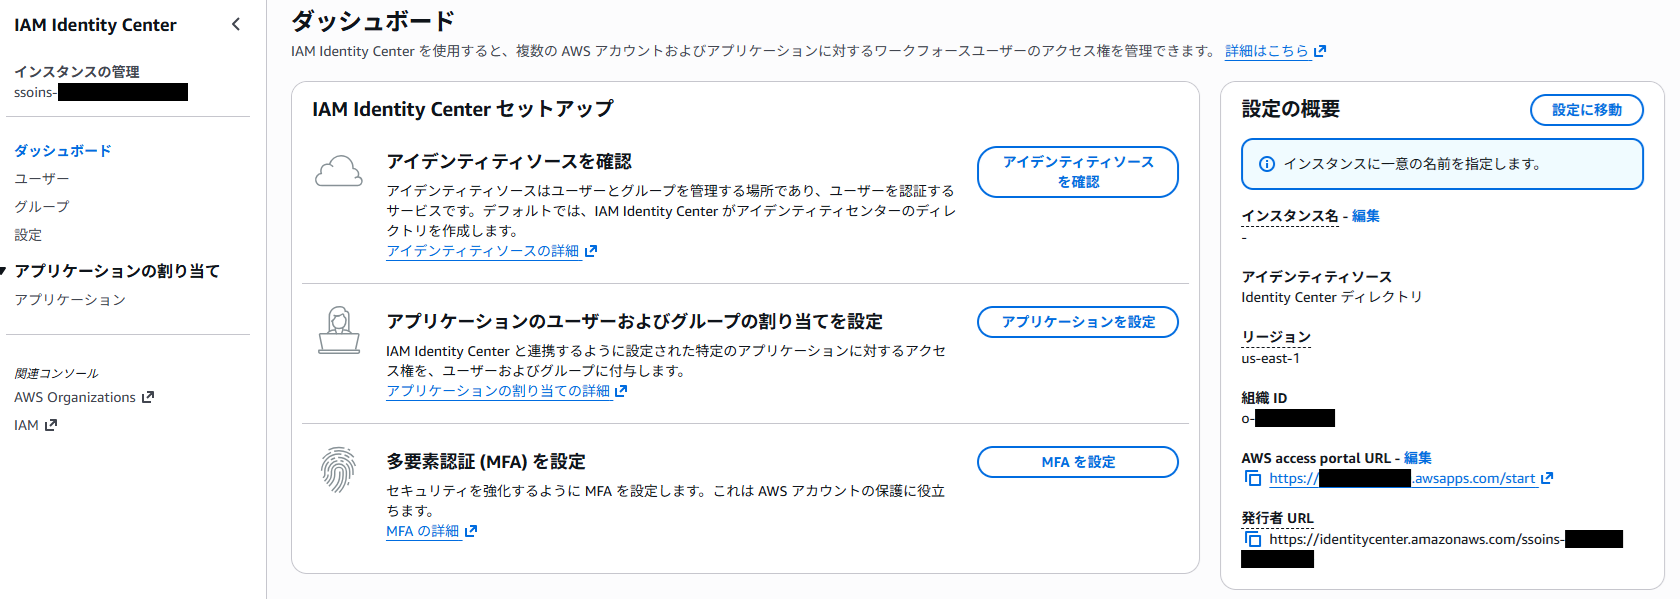Click the 設定に移動 button
The image size is (1680, 599).
click(x=1586, y=110)
